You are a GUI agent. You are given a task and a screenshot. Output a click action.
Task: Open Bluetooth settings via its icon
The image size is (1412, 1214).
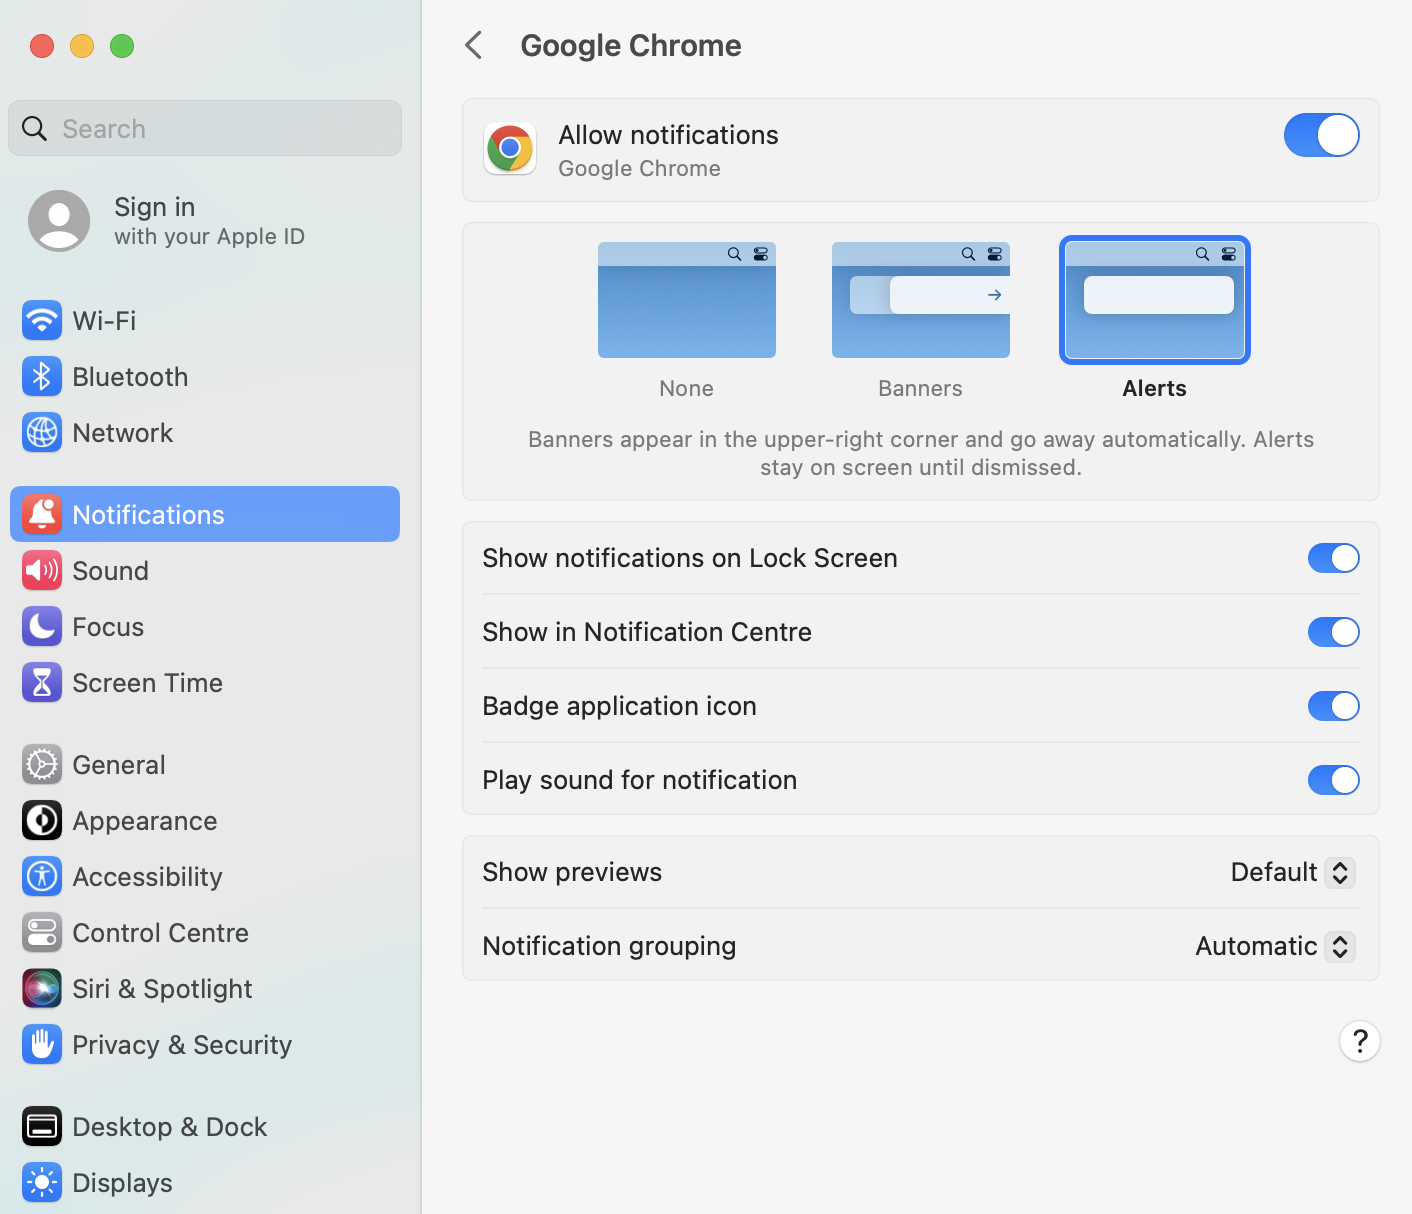coord(42,376)
